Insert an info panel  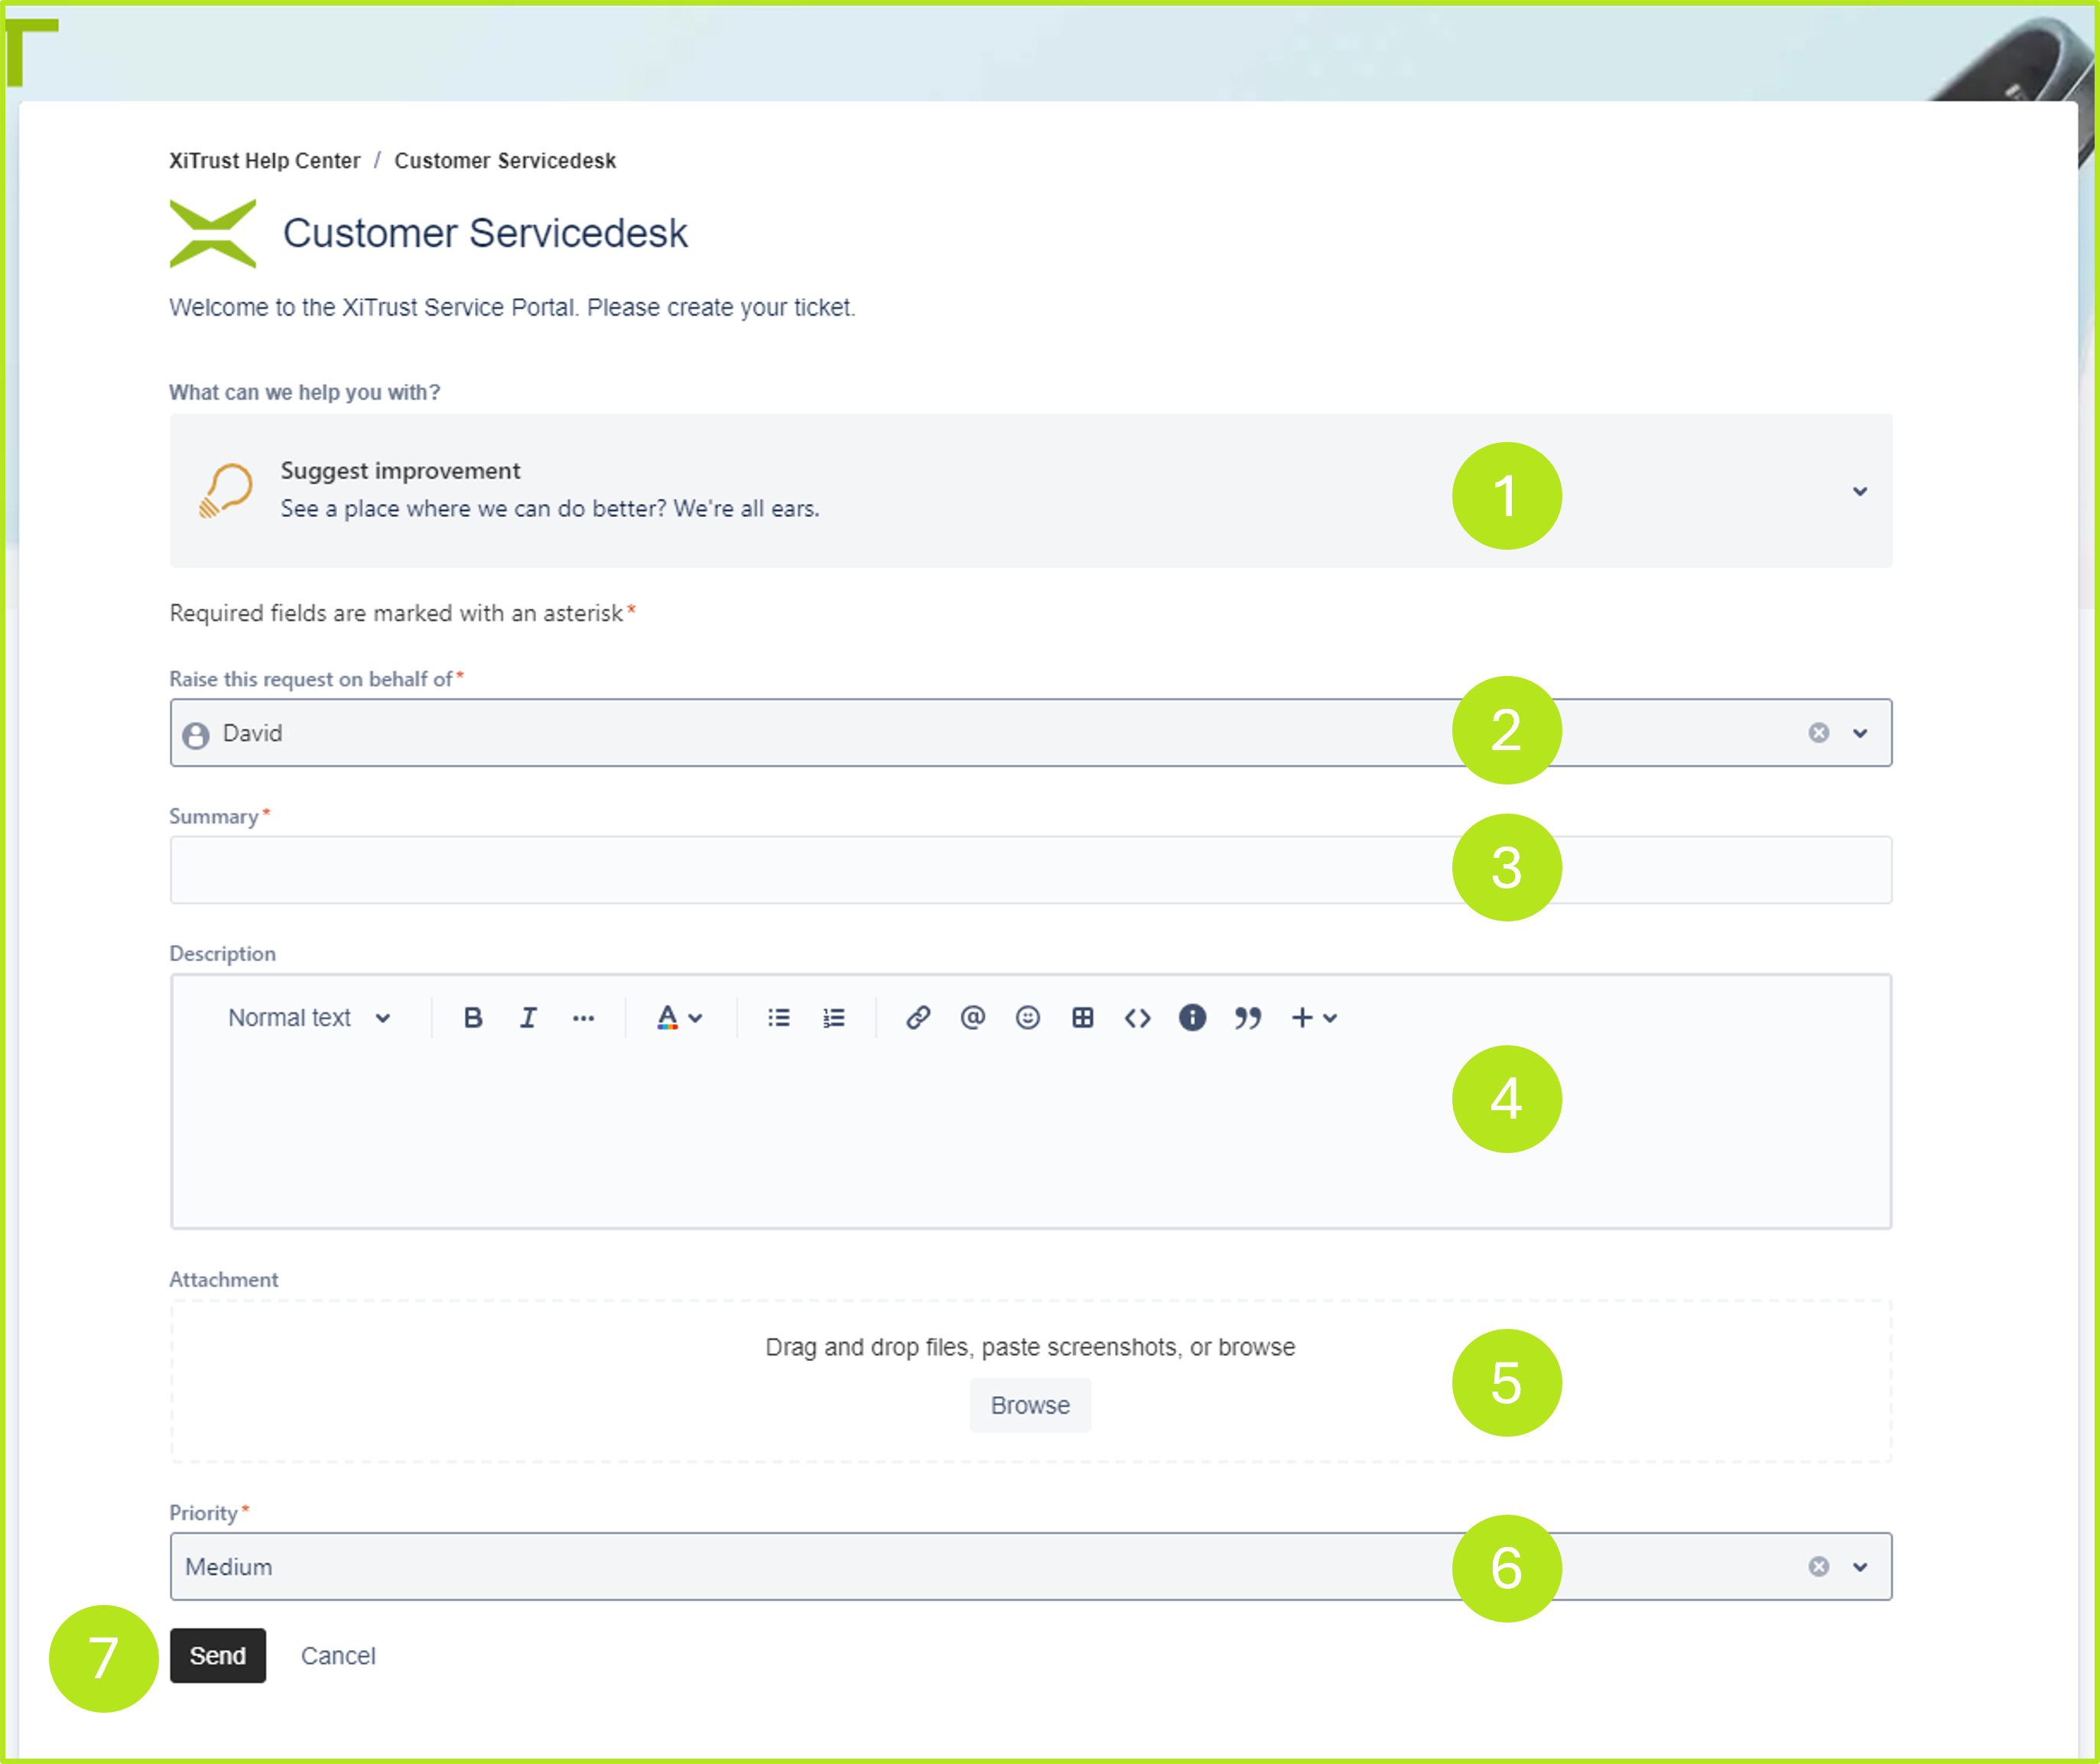coord(1192,1018)
